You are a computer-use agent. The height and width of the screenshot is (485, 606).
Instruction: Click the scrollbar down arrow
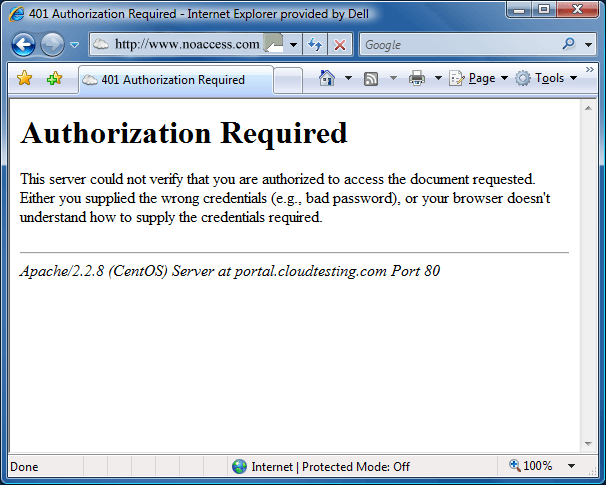tap(588, 444)
